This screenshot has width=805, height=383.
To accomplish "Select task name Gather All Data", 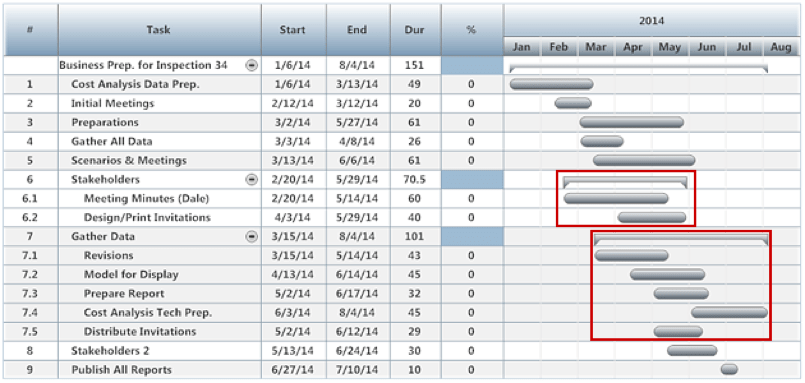I will (x=111, y=141).
